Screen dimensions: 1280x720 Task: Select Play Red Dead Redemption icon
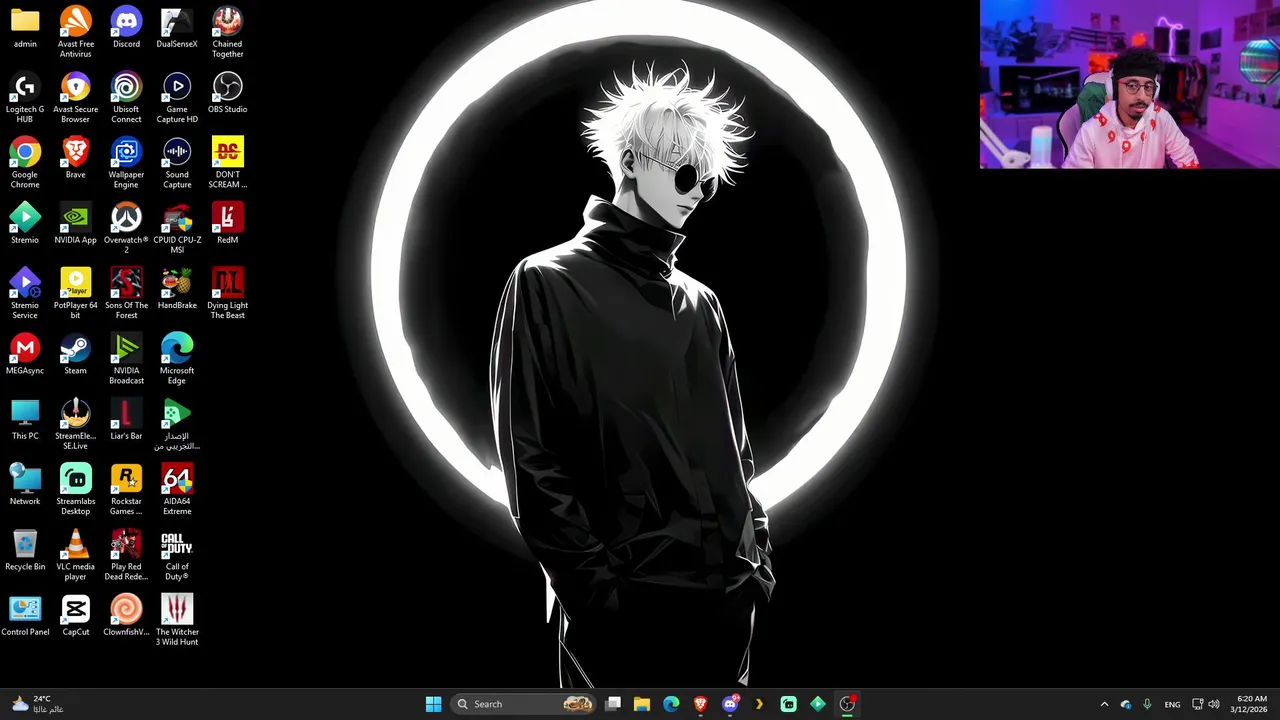click(x=126, y=554)
